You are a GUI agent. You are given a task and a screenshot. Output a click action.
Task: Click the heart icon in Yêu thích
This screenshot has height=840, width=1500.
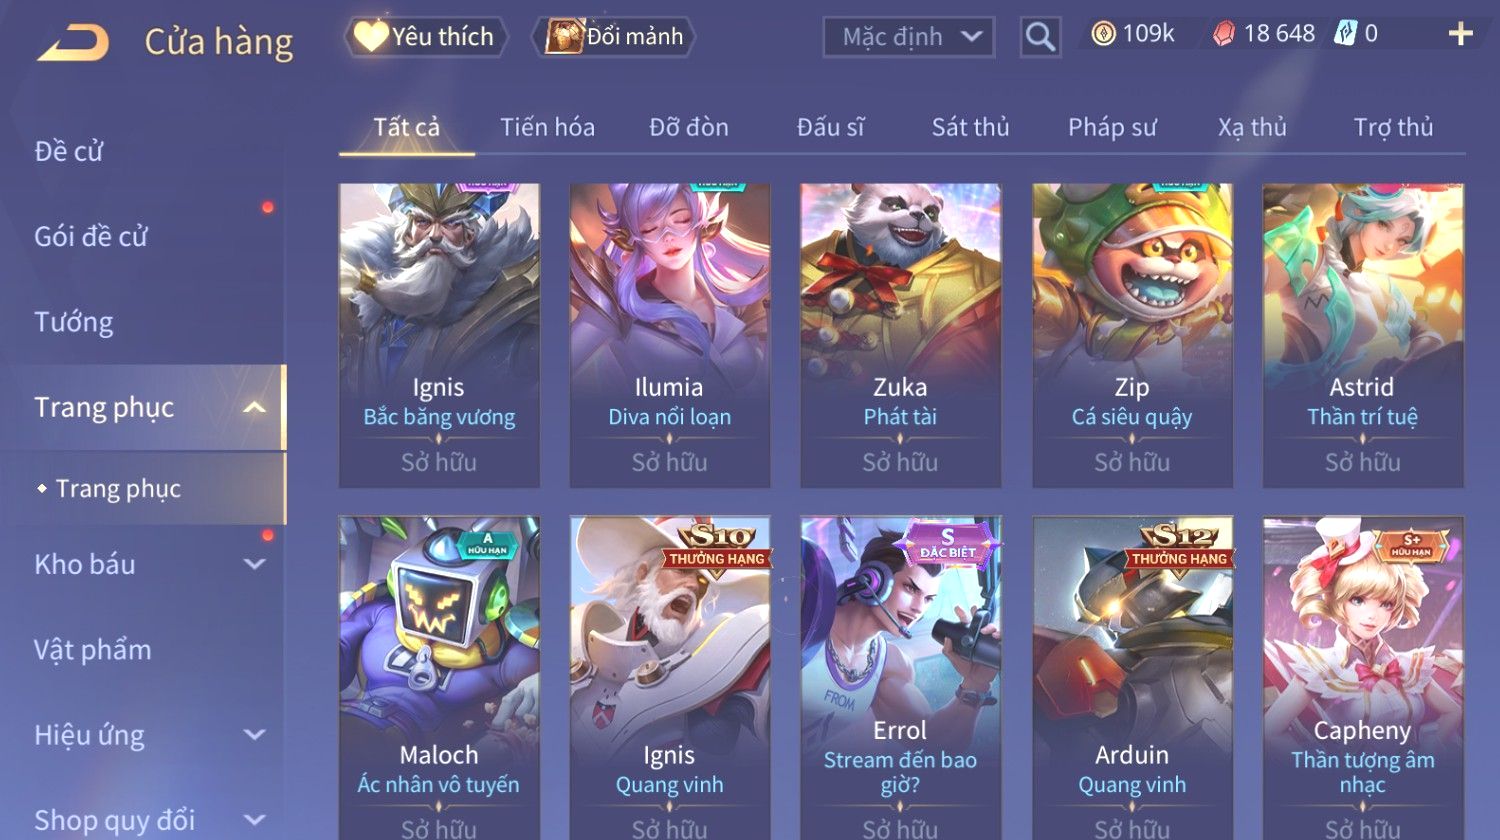tap(370, 37)
